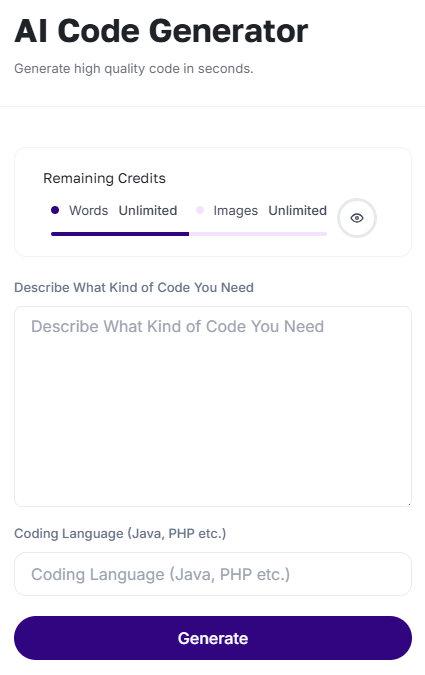Screen dimensions: 425x675
Task: Click the light lavender Images legend dot
Action: click(200, 210)
